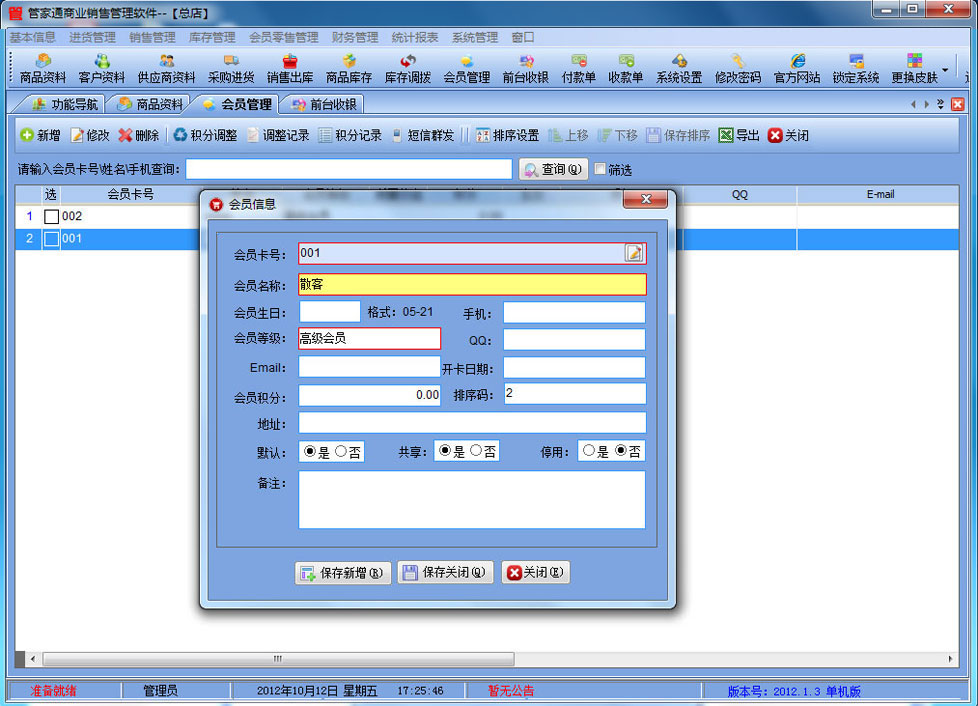
Task: Open 会员等级 combo box
Action: (369, 339)
